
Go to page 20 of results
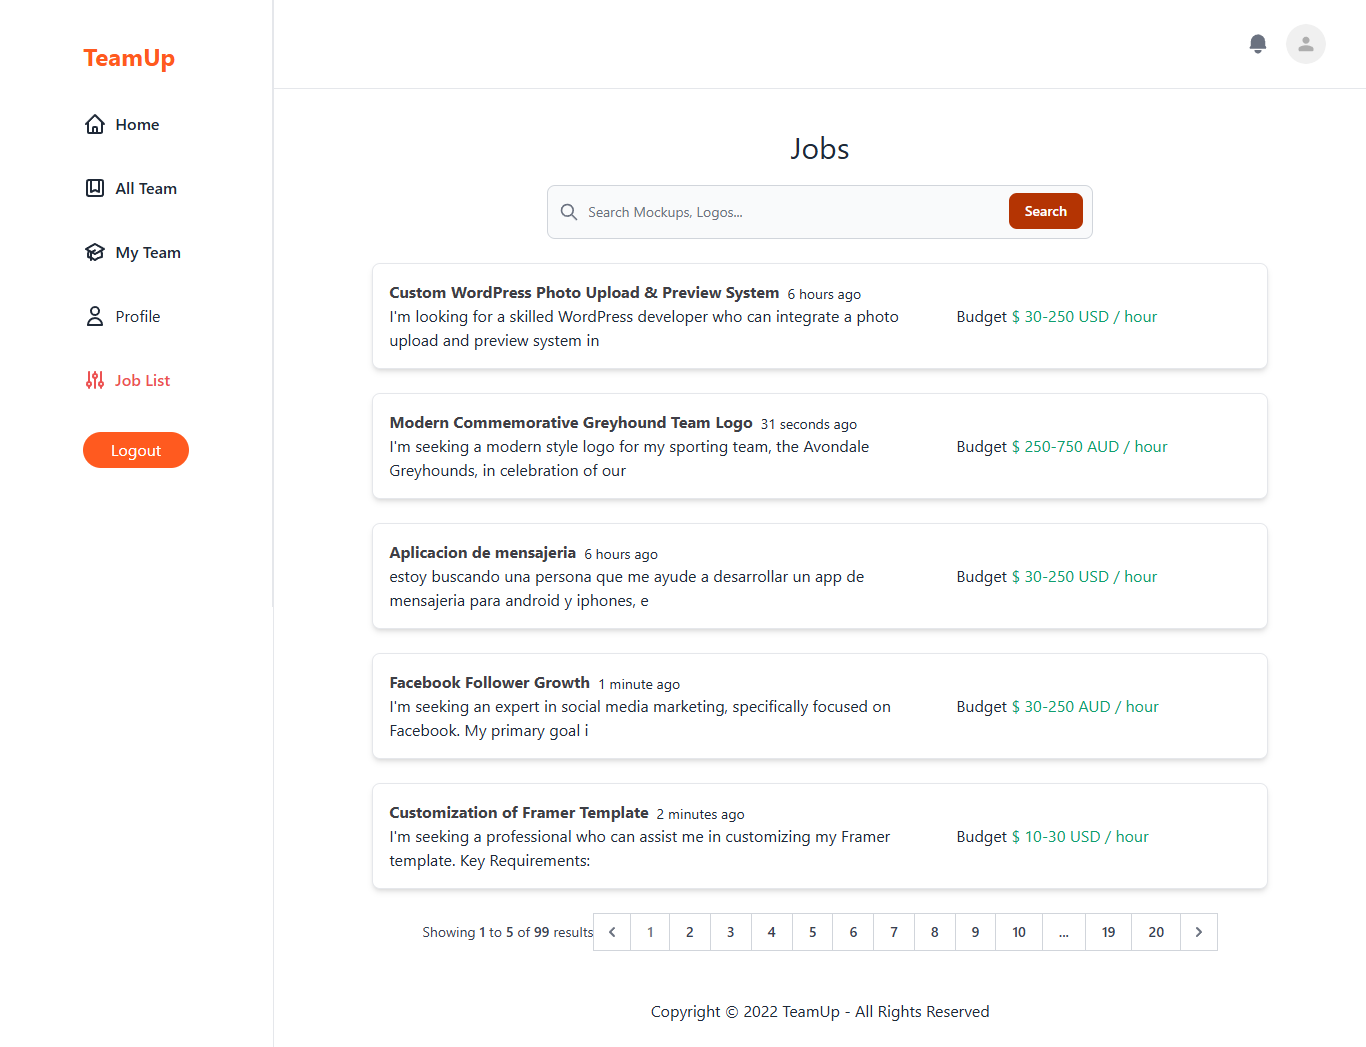(1156, 932)
